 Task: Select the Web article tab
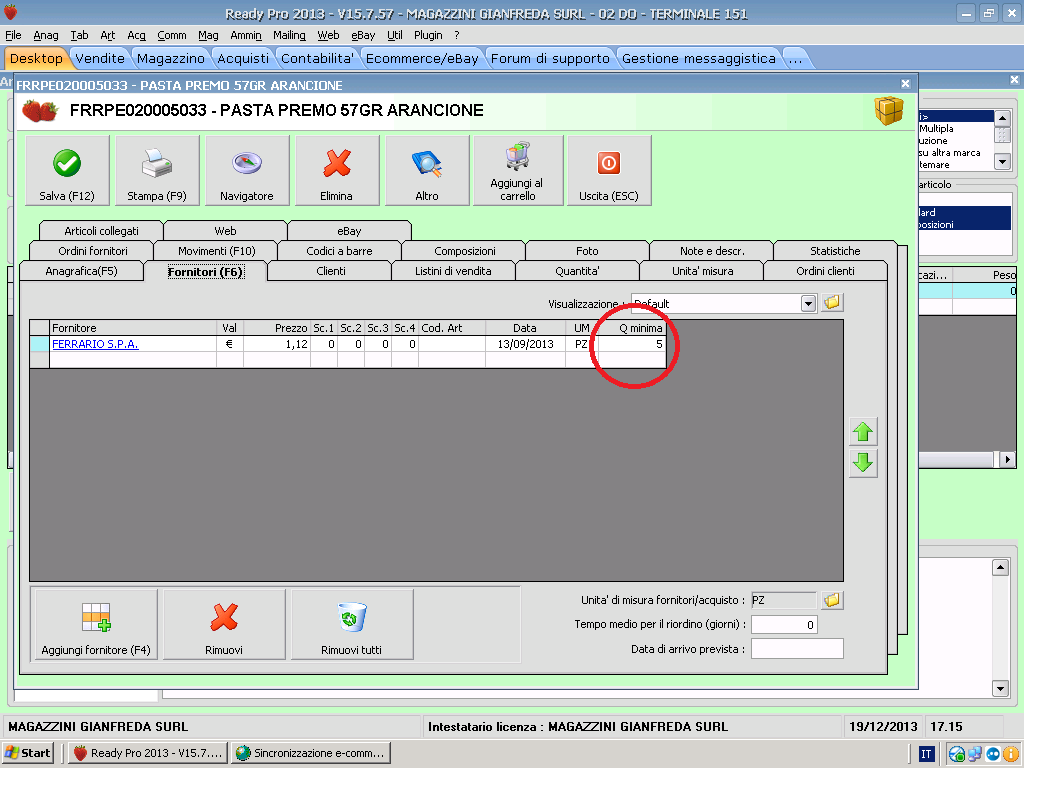coord(225,231)
